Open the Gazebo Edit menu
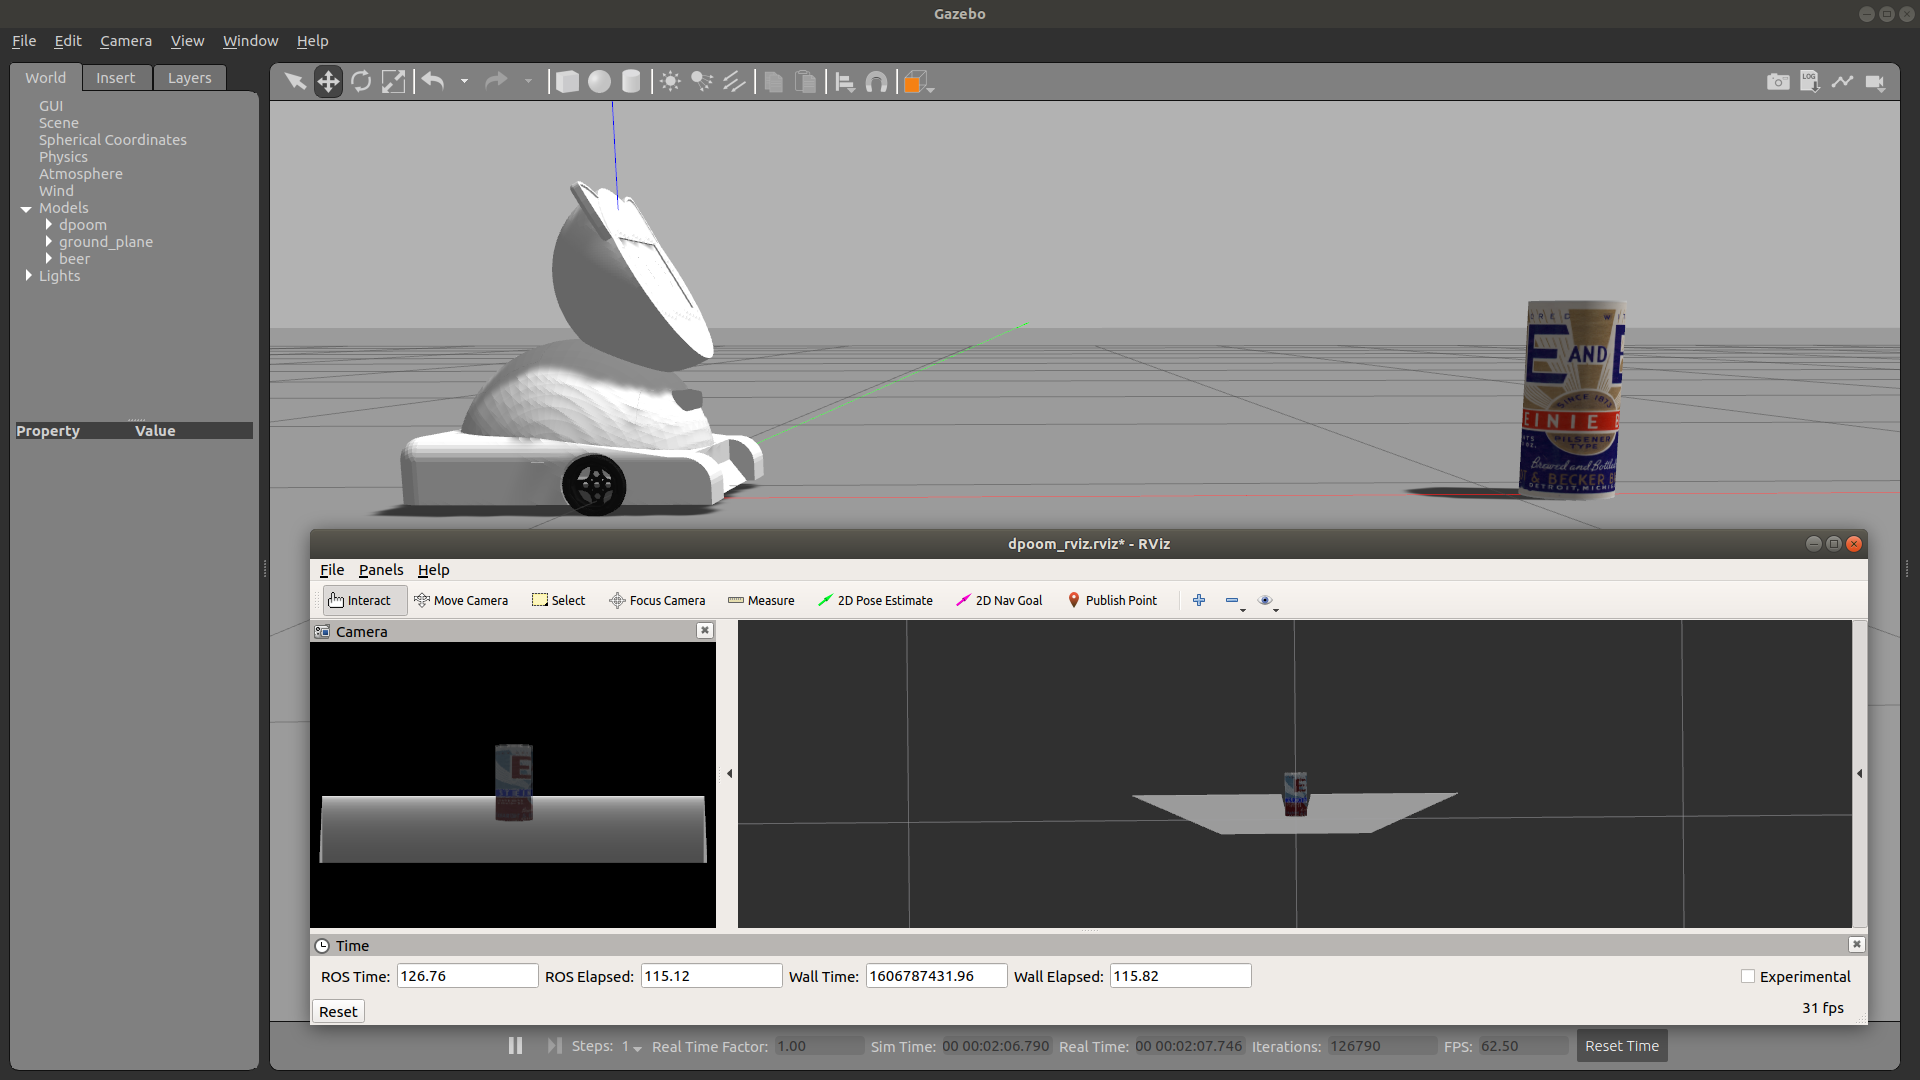The image size is (1920, 1080). [68, 41]
